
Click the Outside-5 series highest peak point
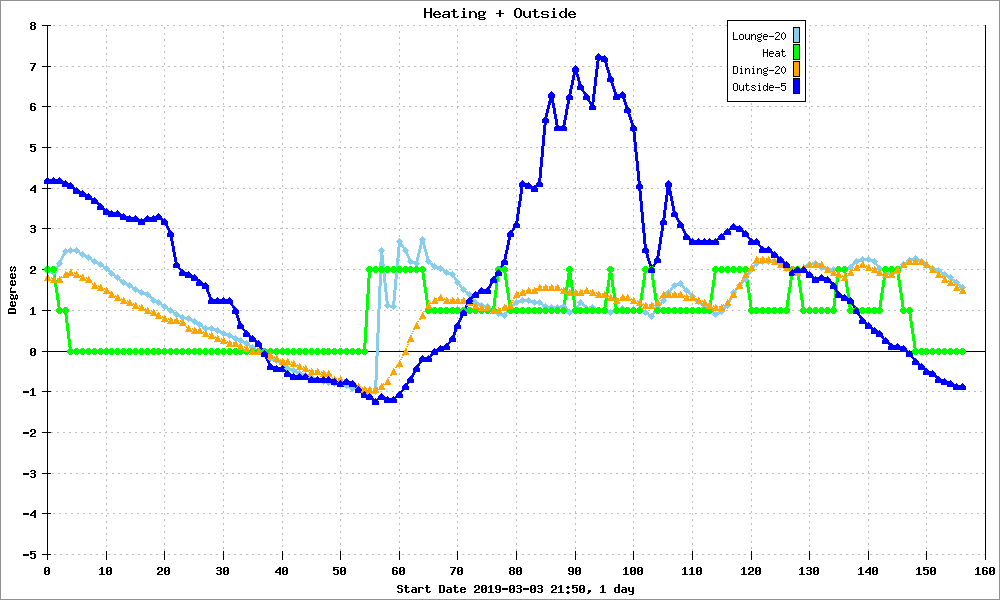click(x=598, y=57)
